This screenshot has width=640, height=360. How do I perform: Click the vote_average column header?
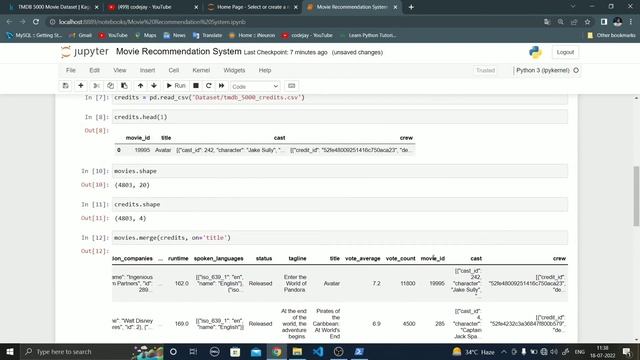[362, 258]
